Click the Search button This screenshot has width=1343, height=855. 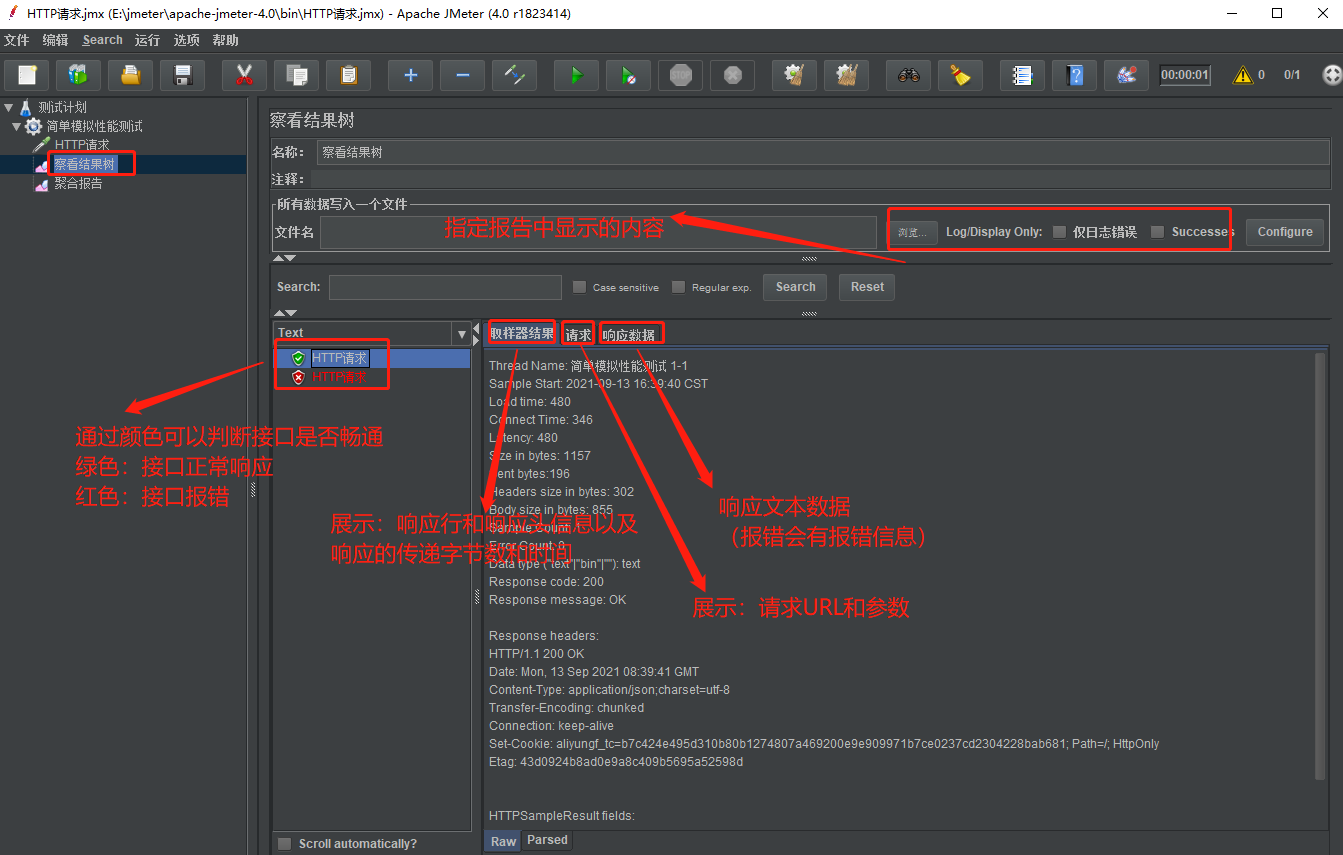coord(795,287)
